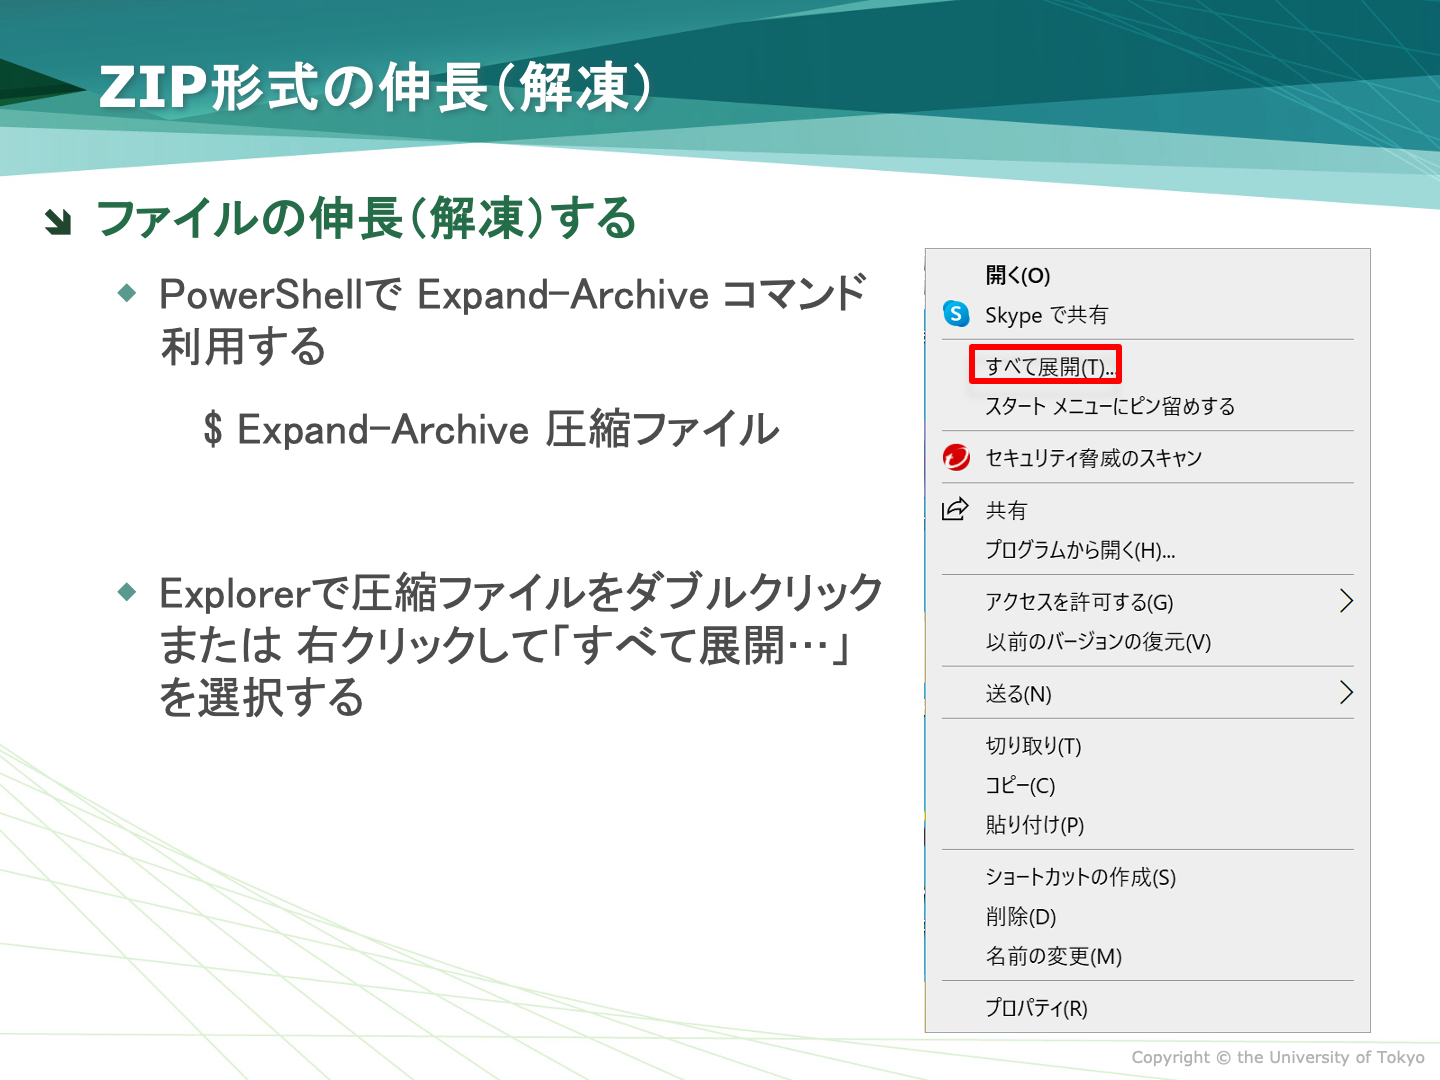Run セキュリティ脅威のスキャン option

[1093, 459]
